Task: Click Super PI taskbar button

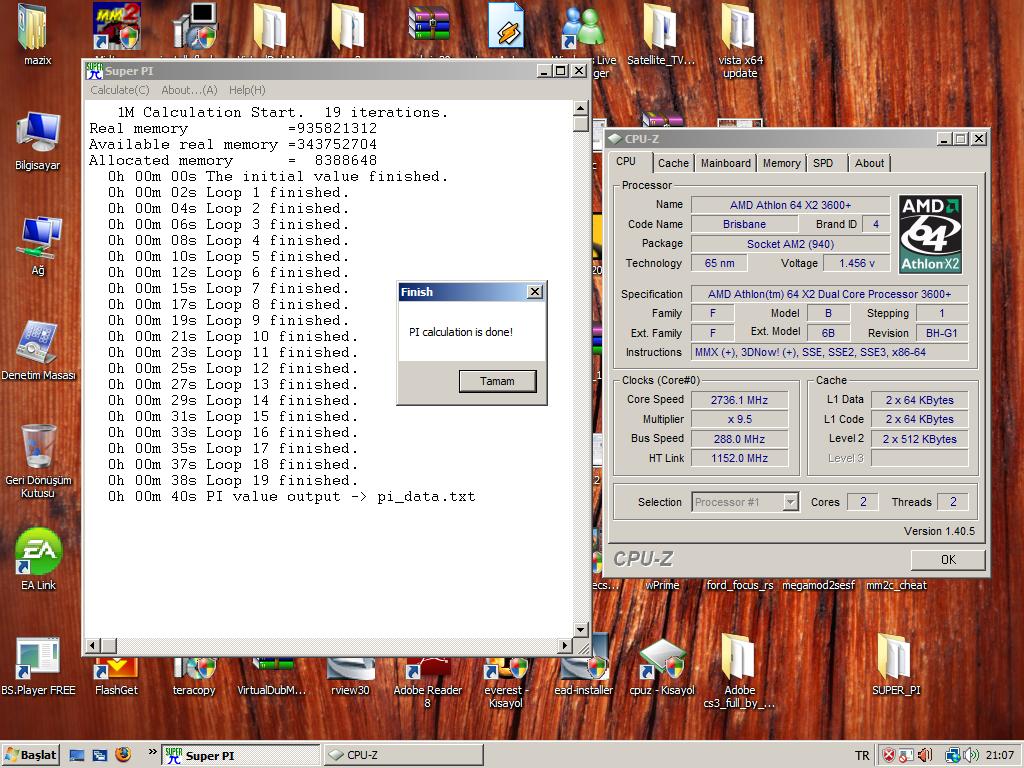Action: click(241, 756)
